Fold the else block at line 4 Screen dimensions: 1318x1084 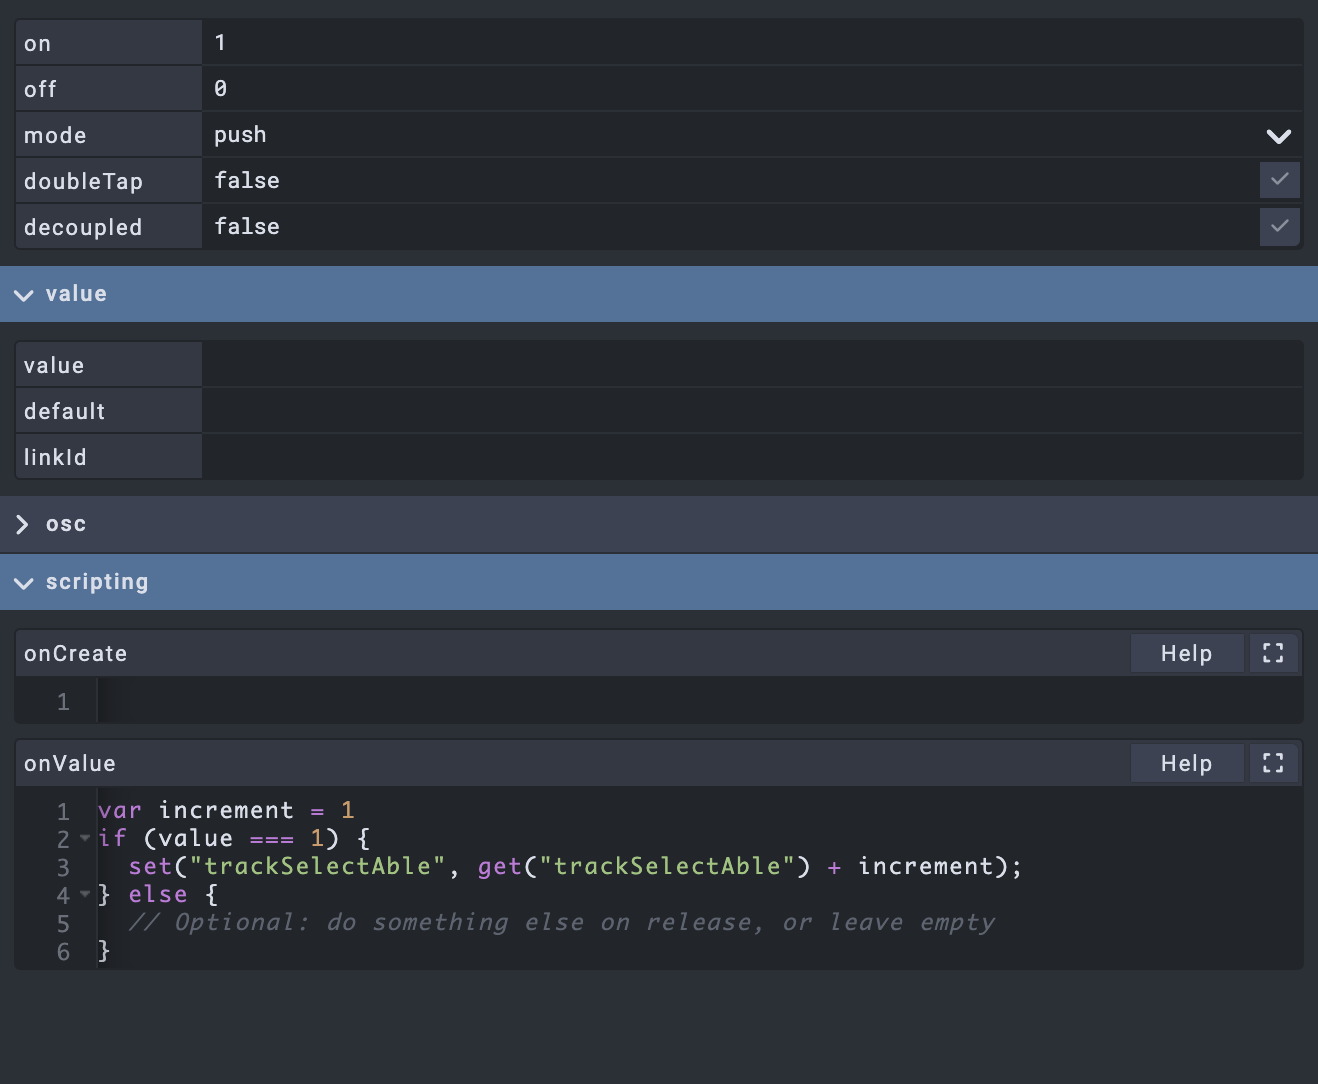(x=85, y=894)
